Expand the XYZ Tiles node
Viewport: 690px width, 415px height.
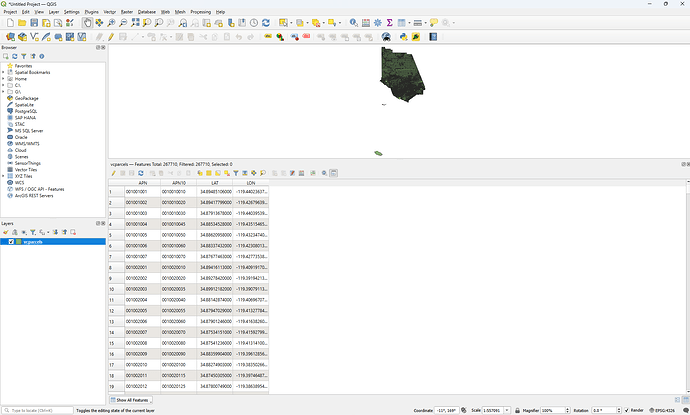(4, 176)
